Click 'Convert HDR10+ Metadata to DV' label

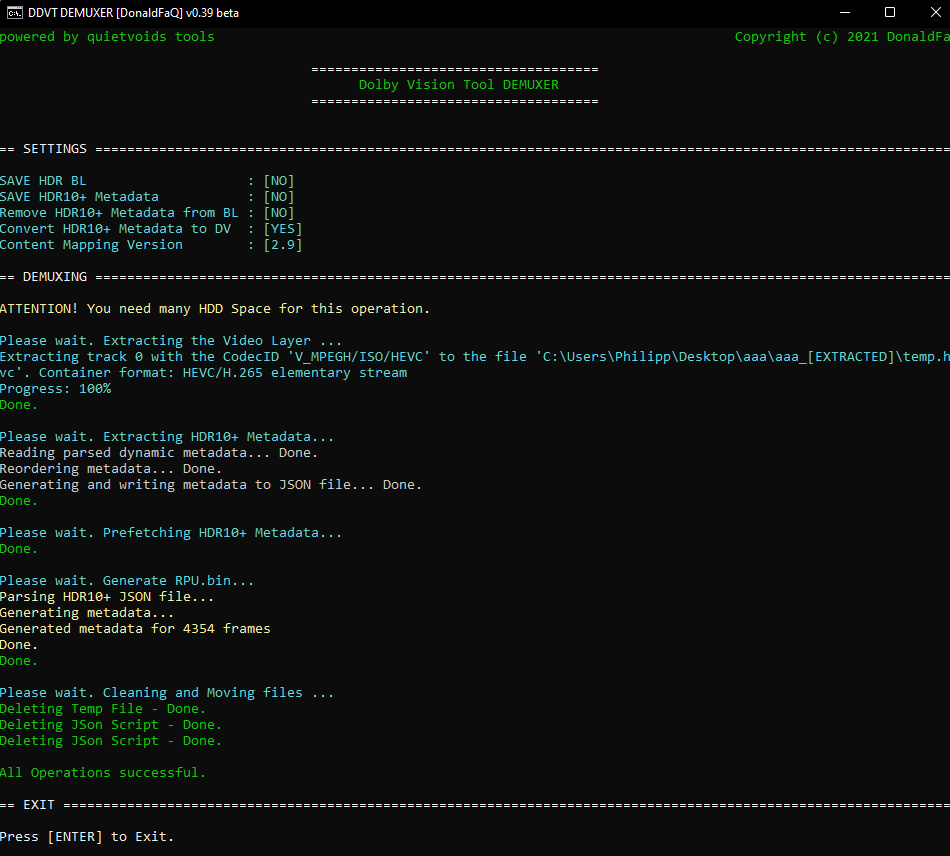(116, 229)
